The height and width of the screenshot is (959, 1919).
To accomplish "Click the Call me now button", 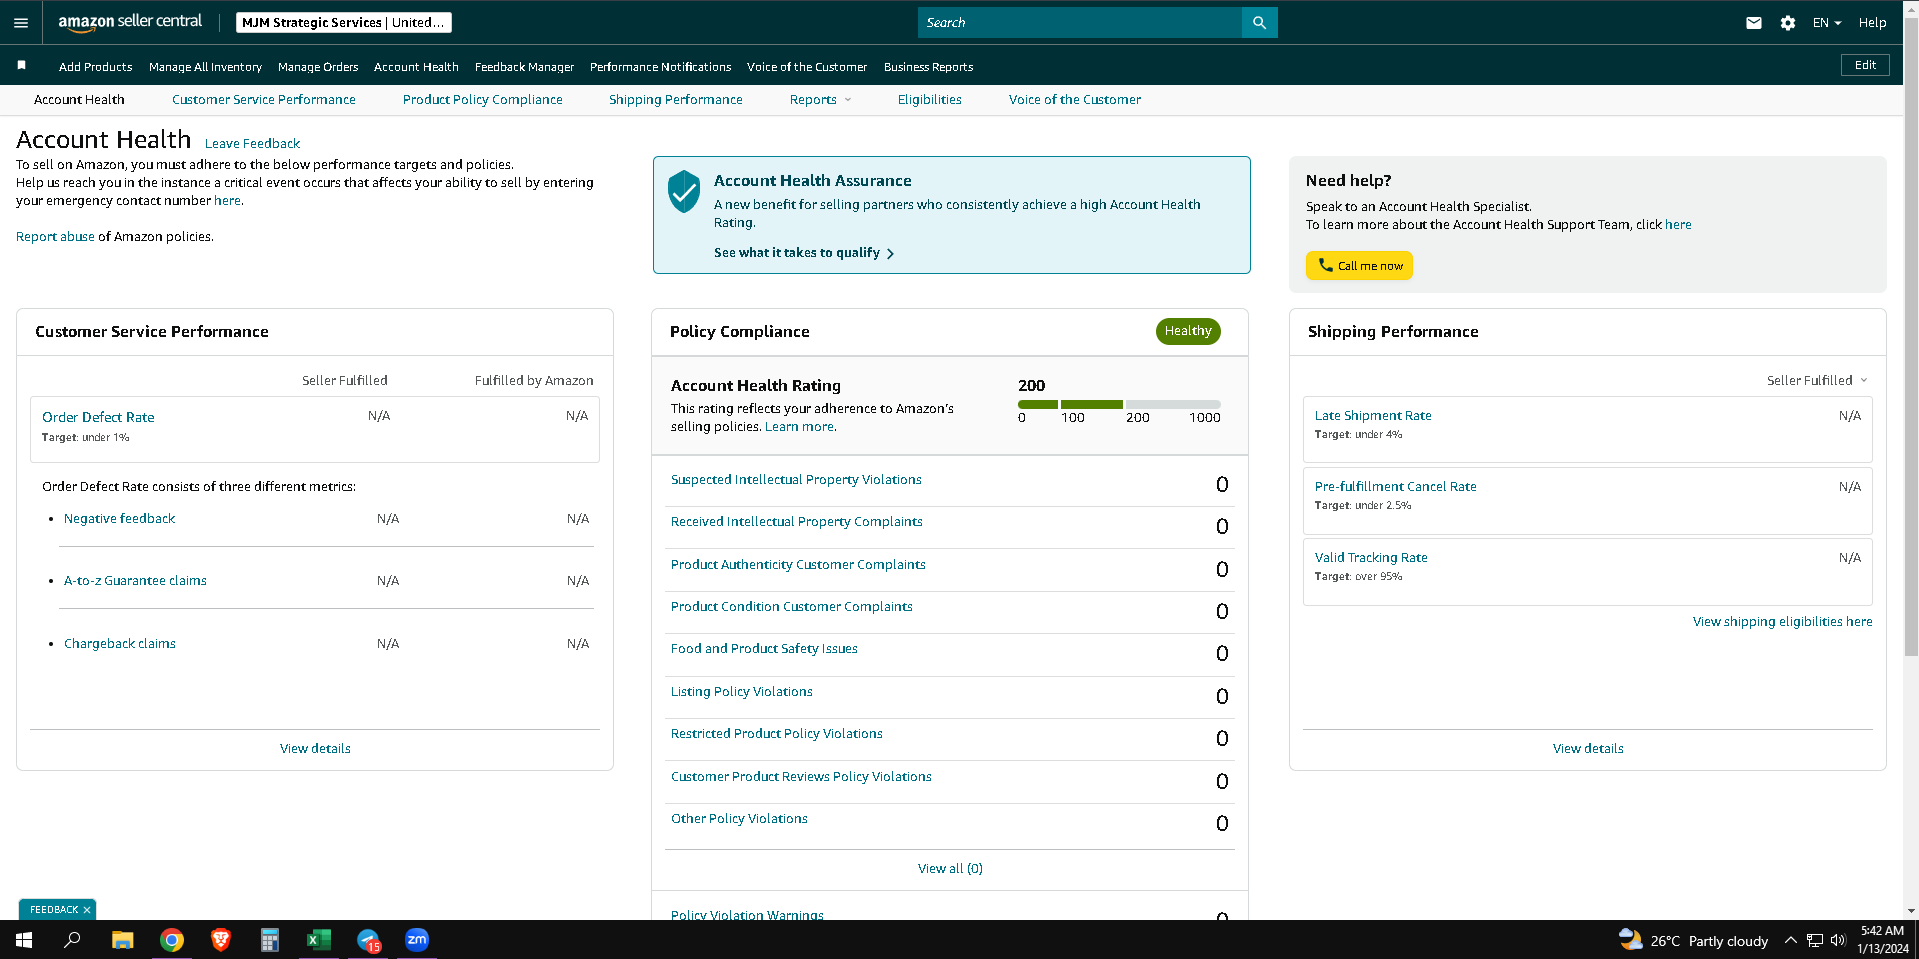I will 1359,265.
